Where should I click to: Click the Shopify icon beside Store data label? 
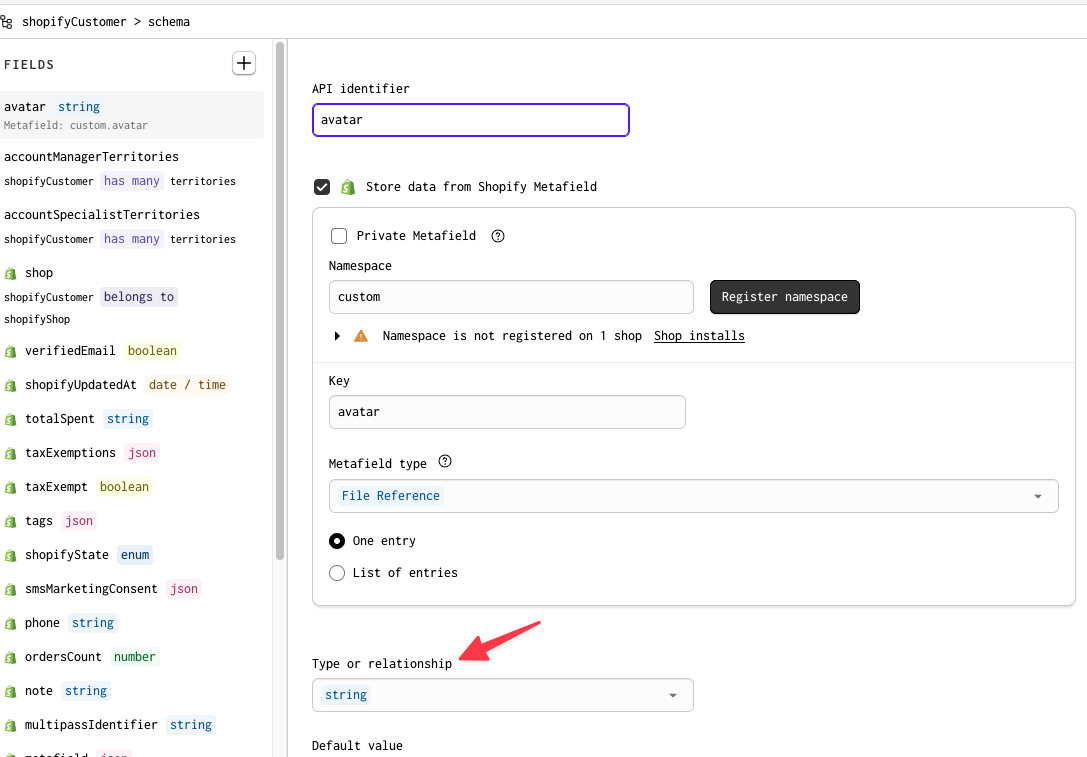click(348, 187)
